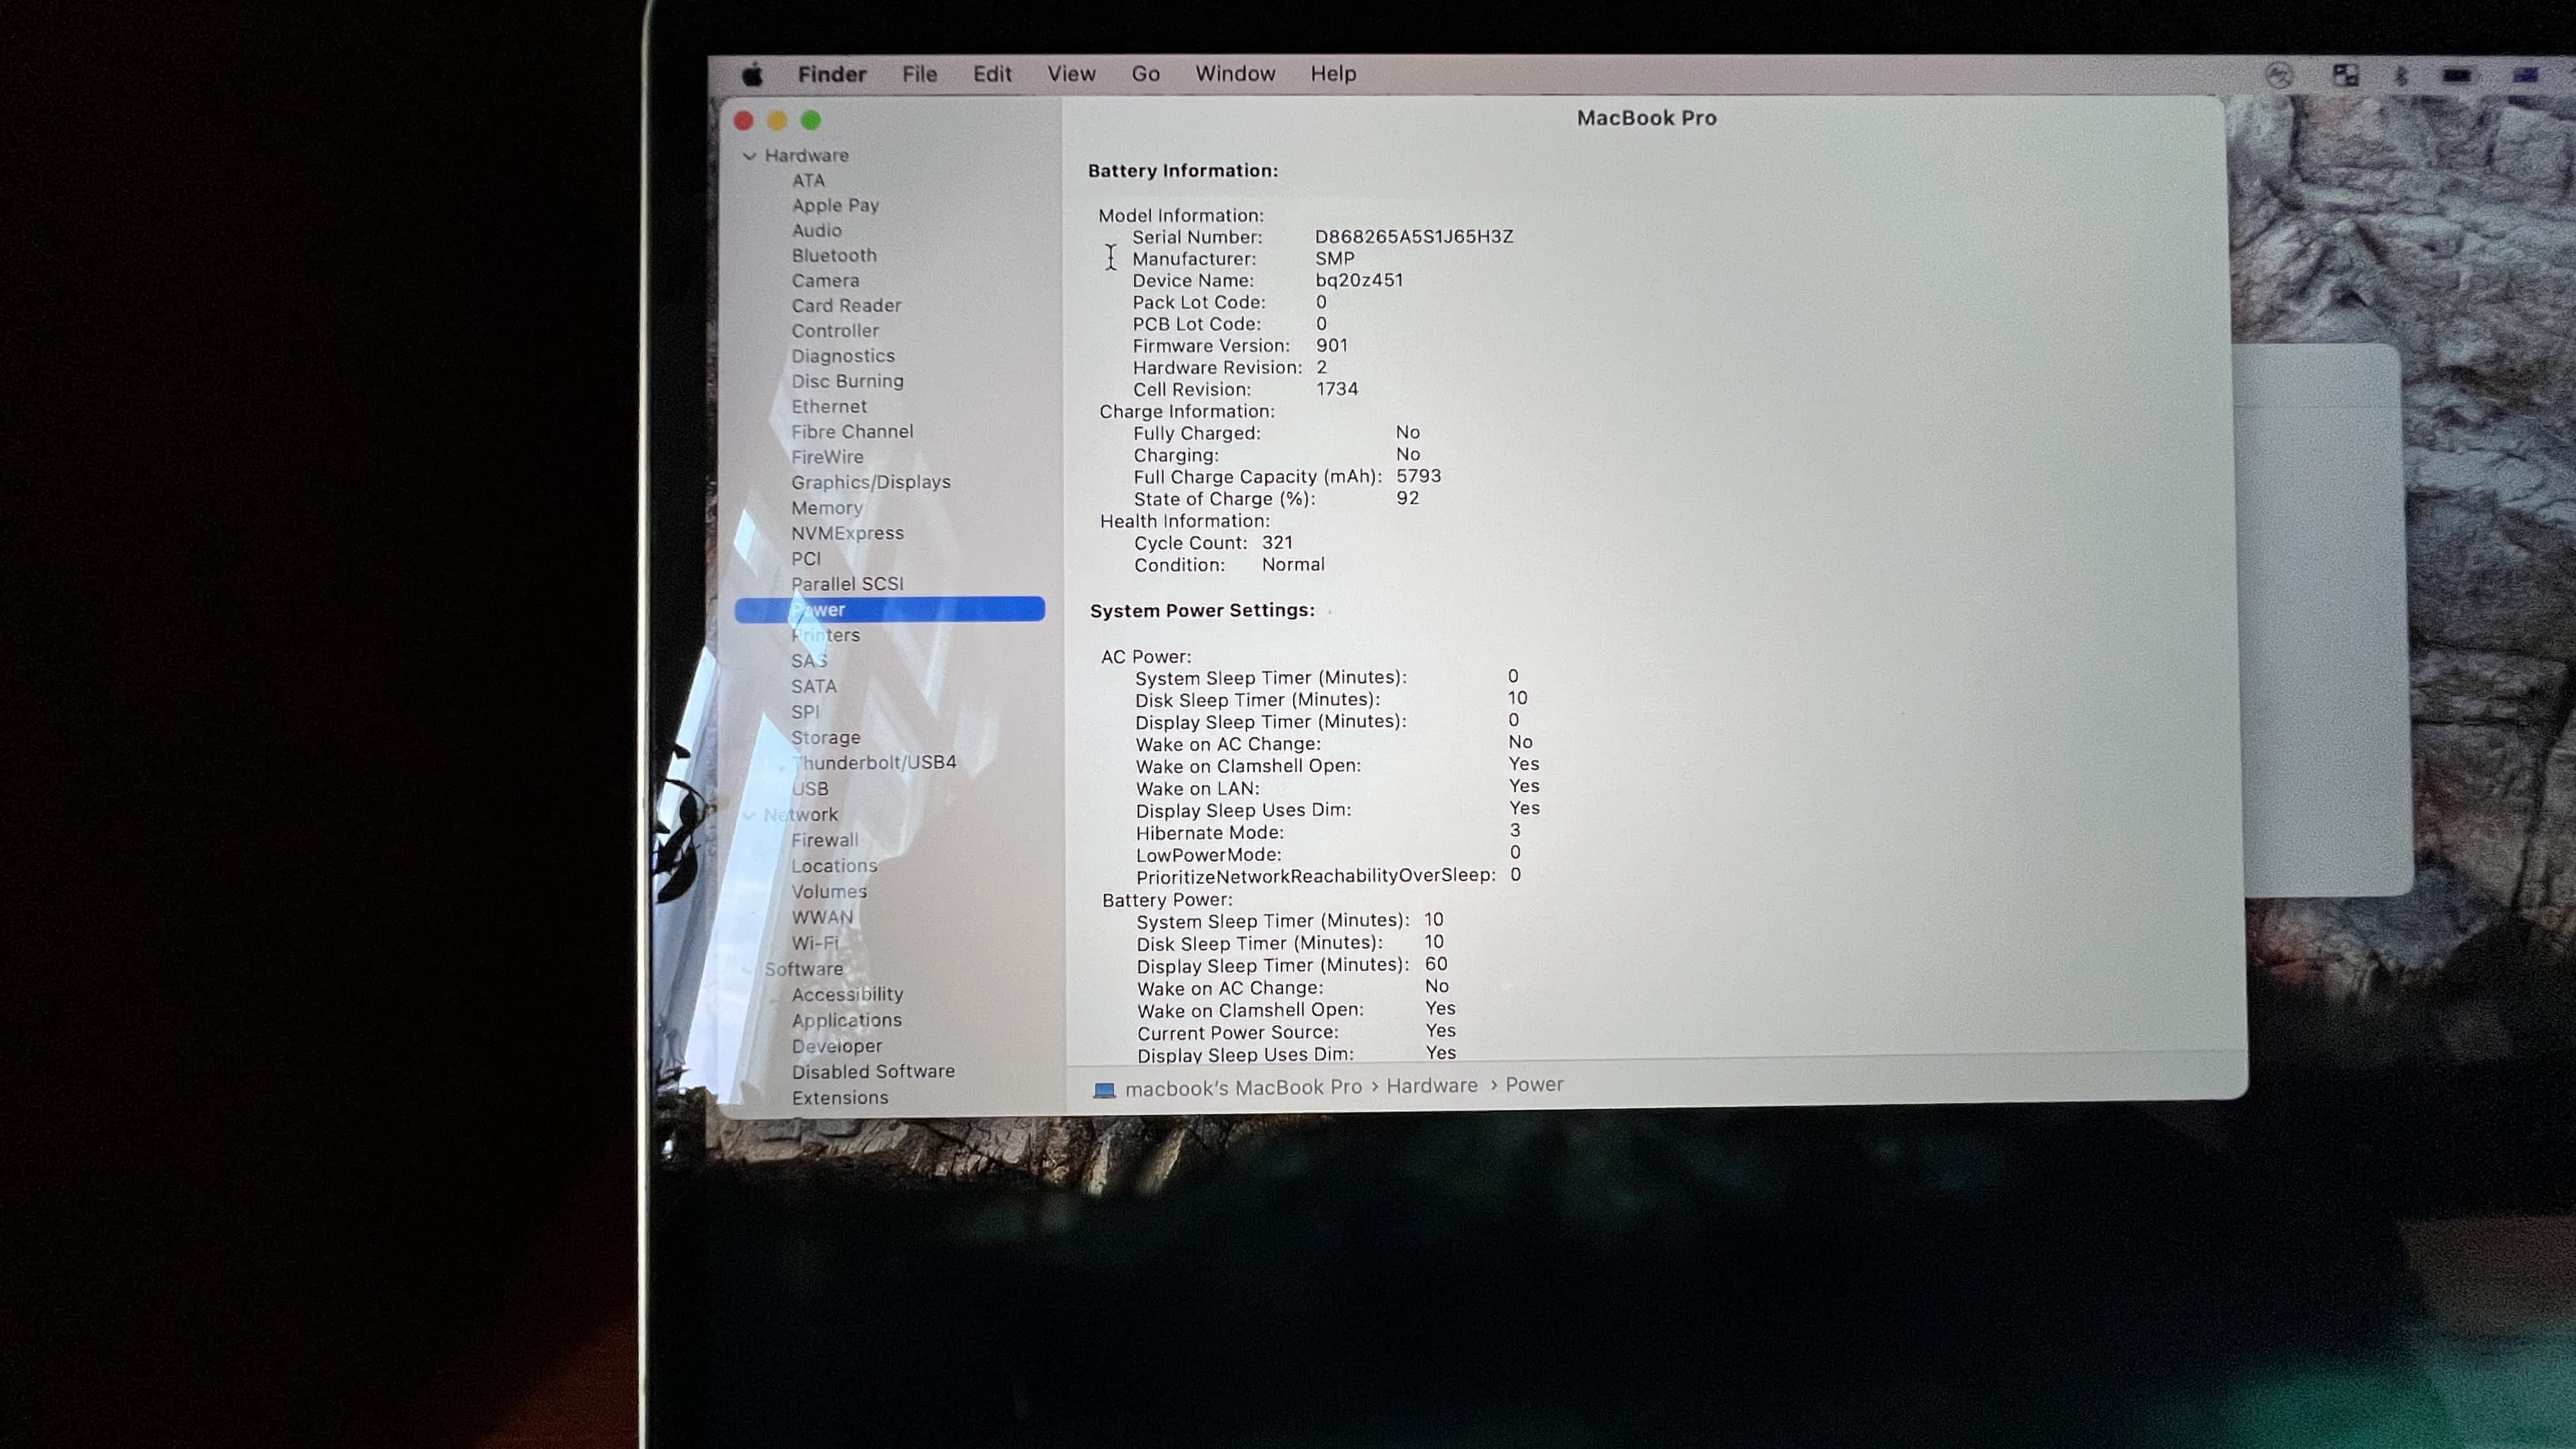Collapse the Network section chevron
2576x1449 pixels.
click(749, 815)
